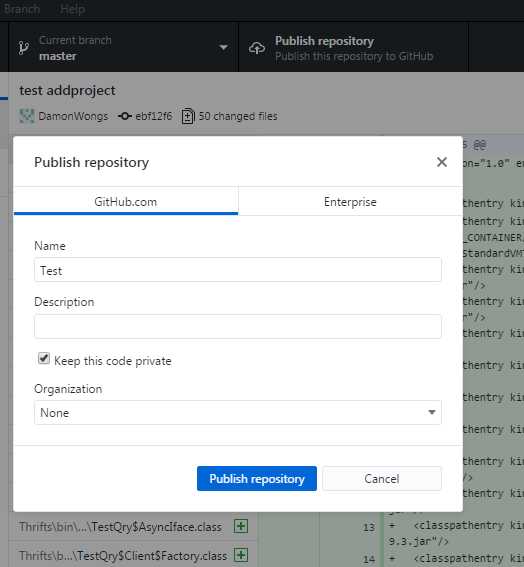Open the Branch menu
Viewport: 524px width, 567px height.
pyautogui.click(x=22, y=9)
